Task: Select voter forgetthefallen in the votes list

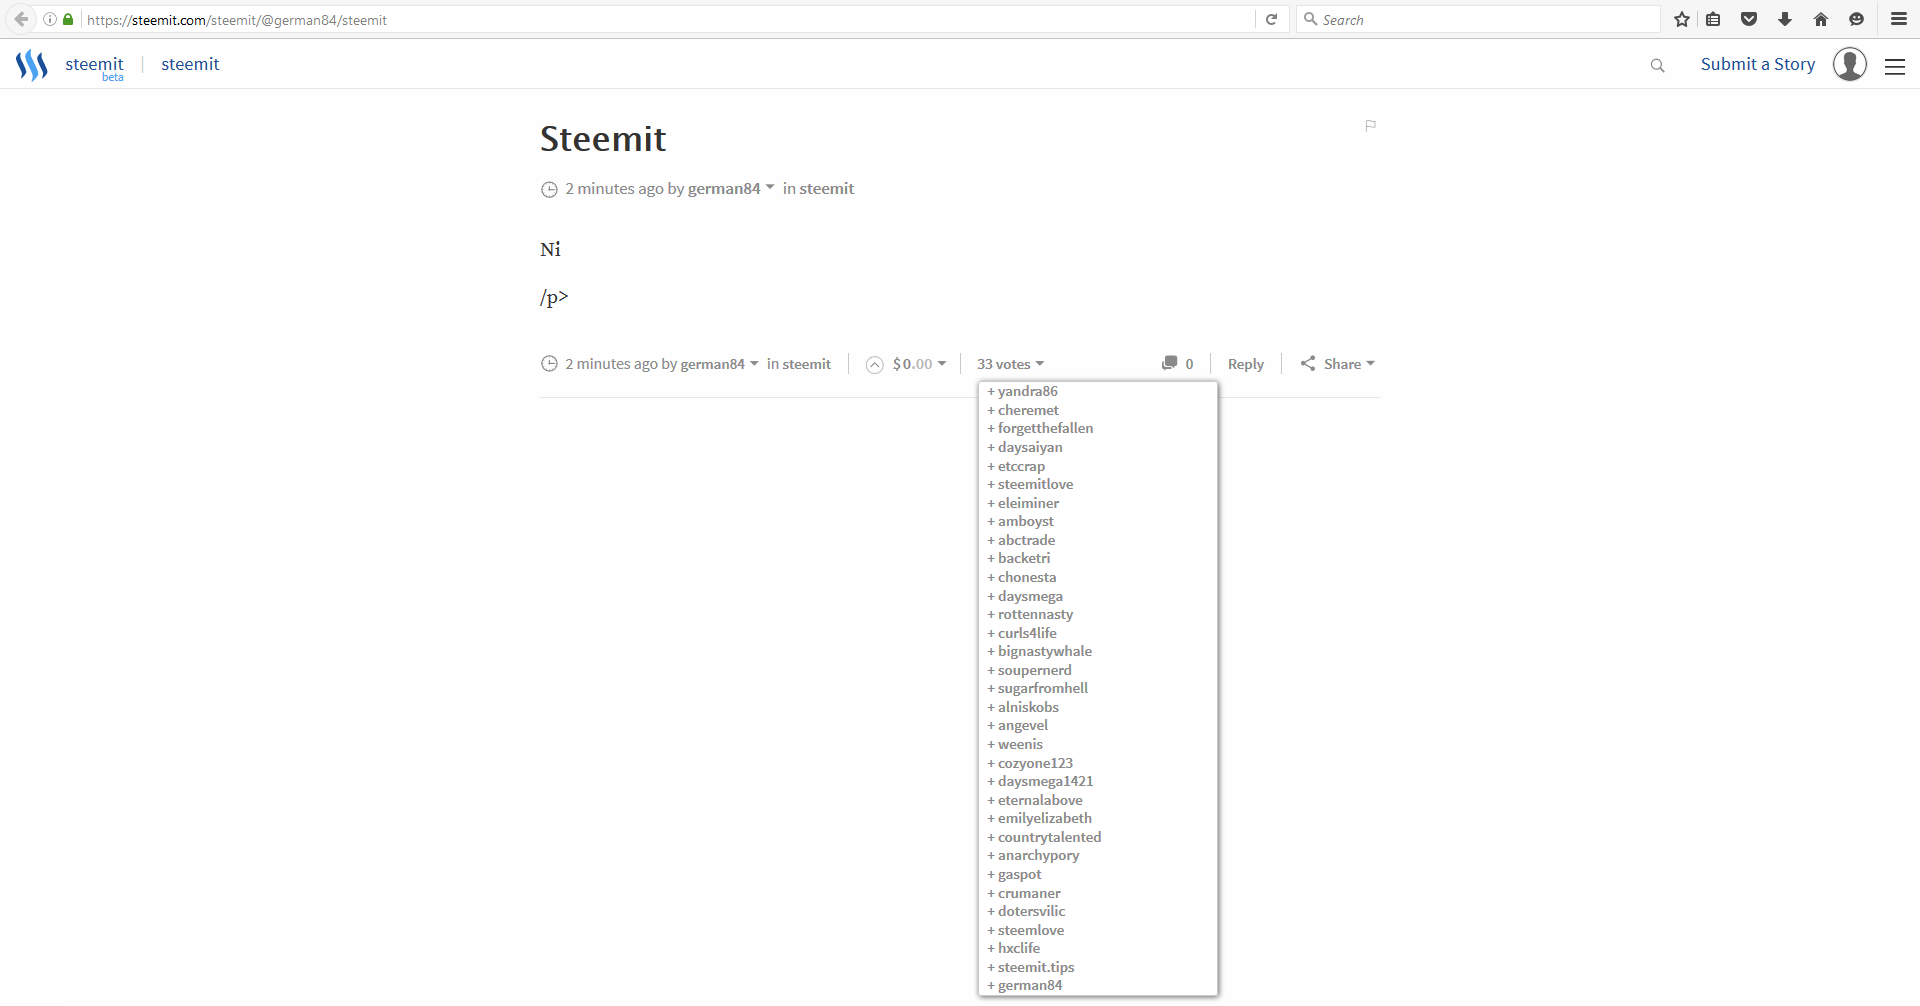Action: pos(1045,428)
